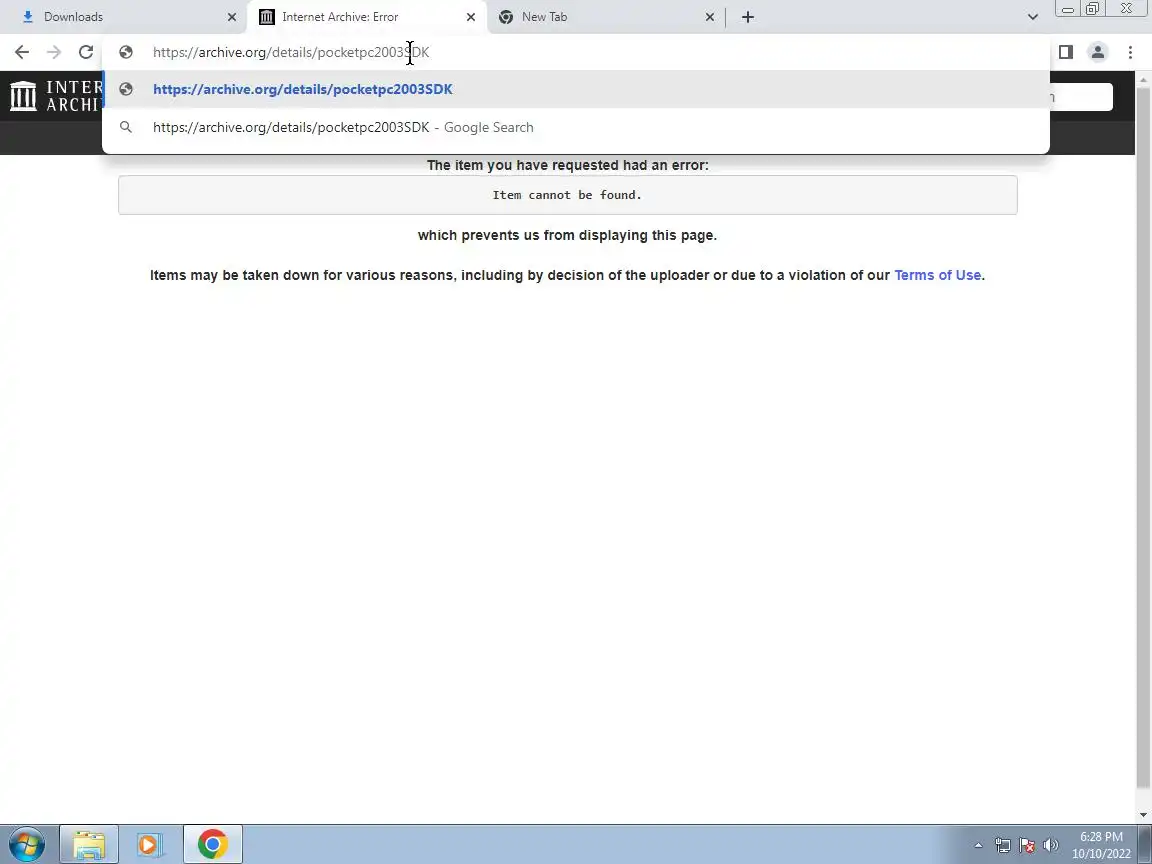
Task: Click the forward navigation arrow
Action: pos(54,52)
